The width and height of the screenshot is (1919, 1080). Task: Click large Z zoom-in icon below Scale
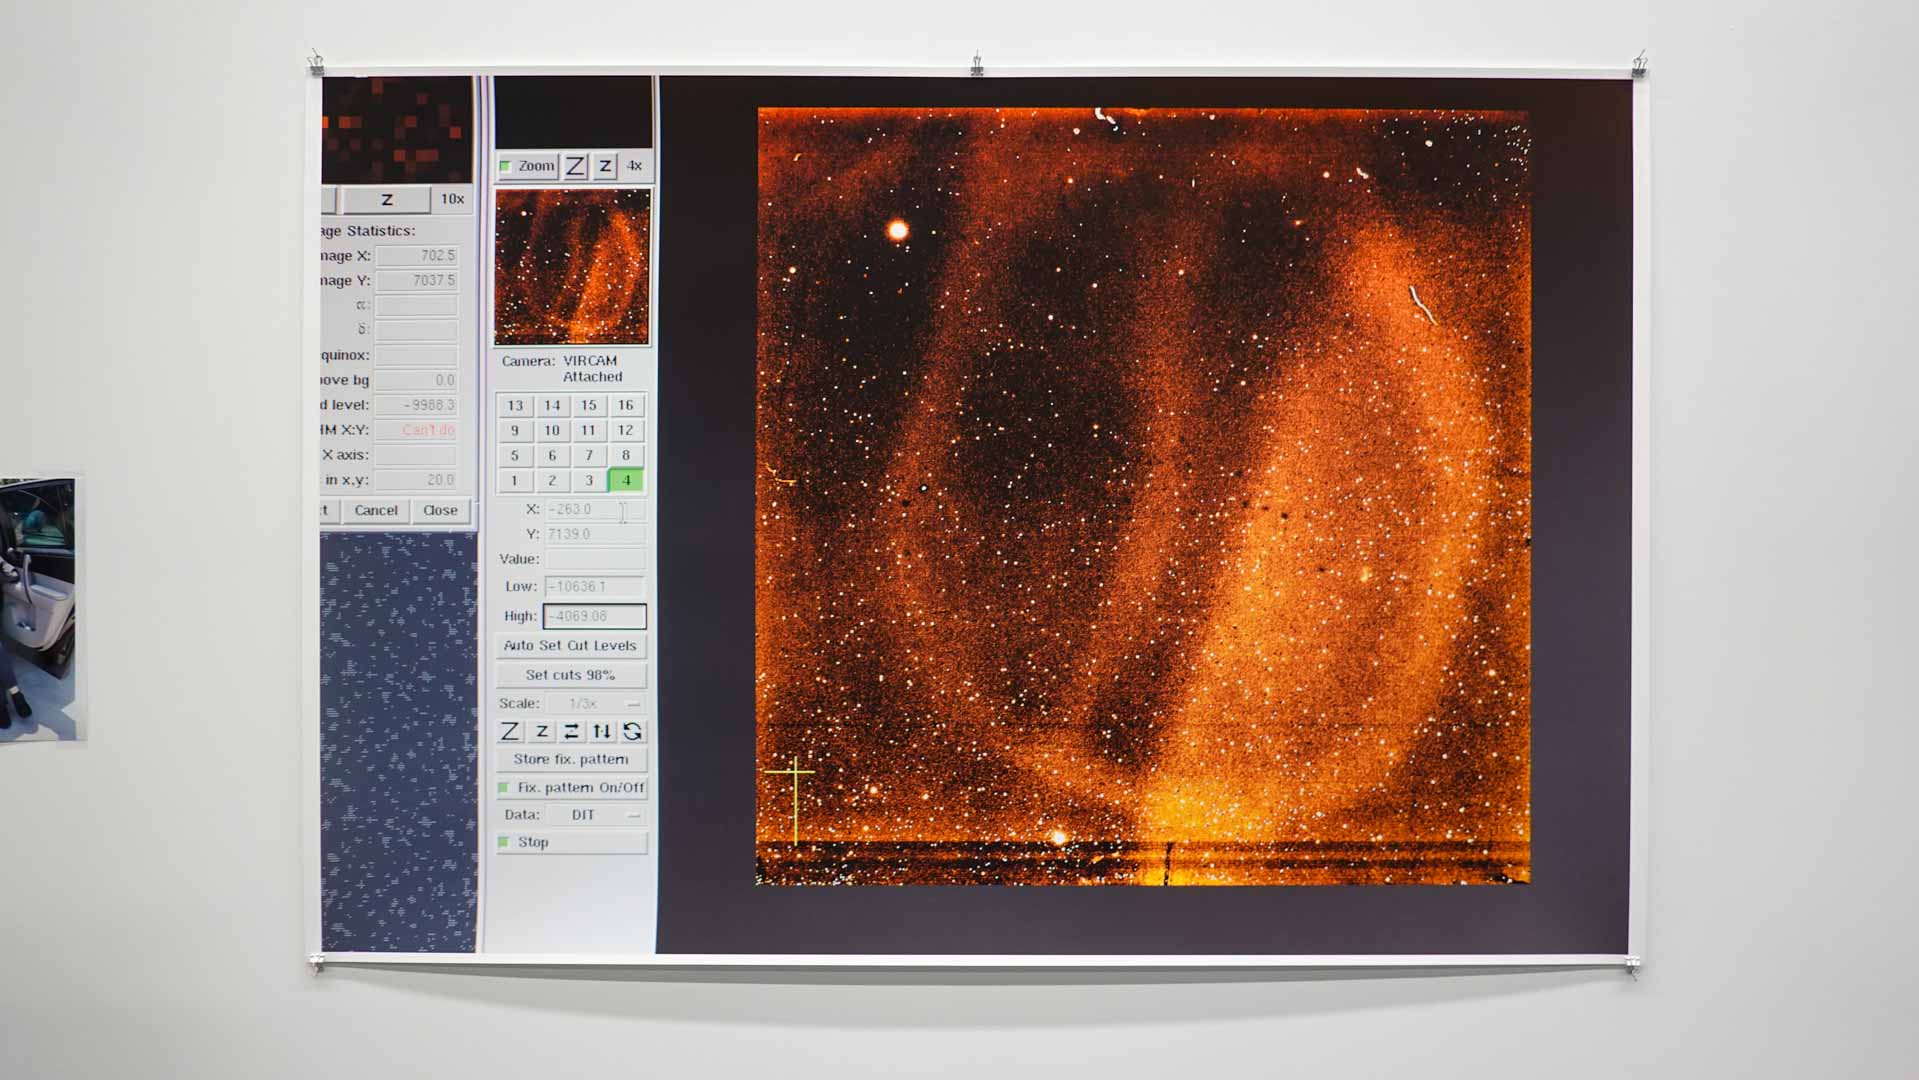[x=510, y=732]
